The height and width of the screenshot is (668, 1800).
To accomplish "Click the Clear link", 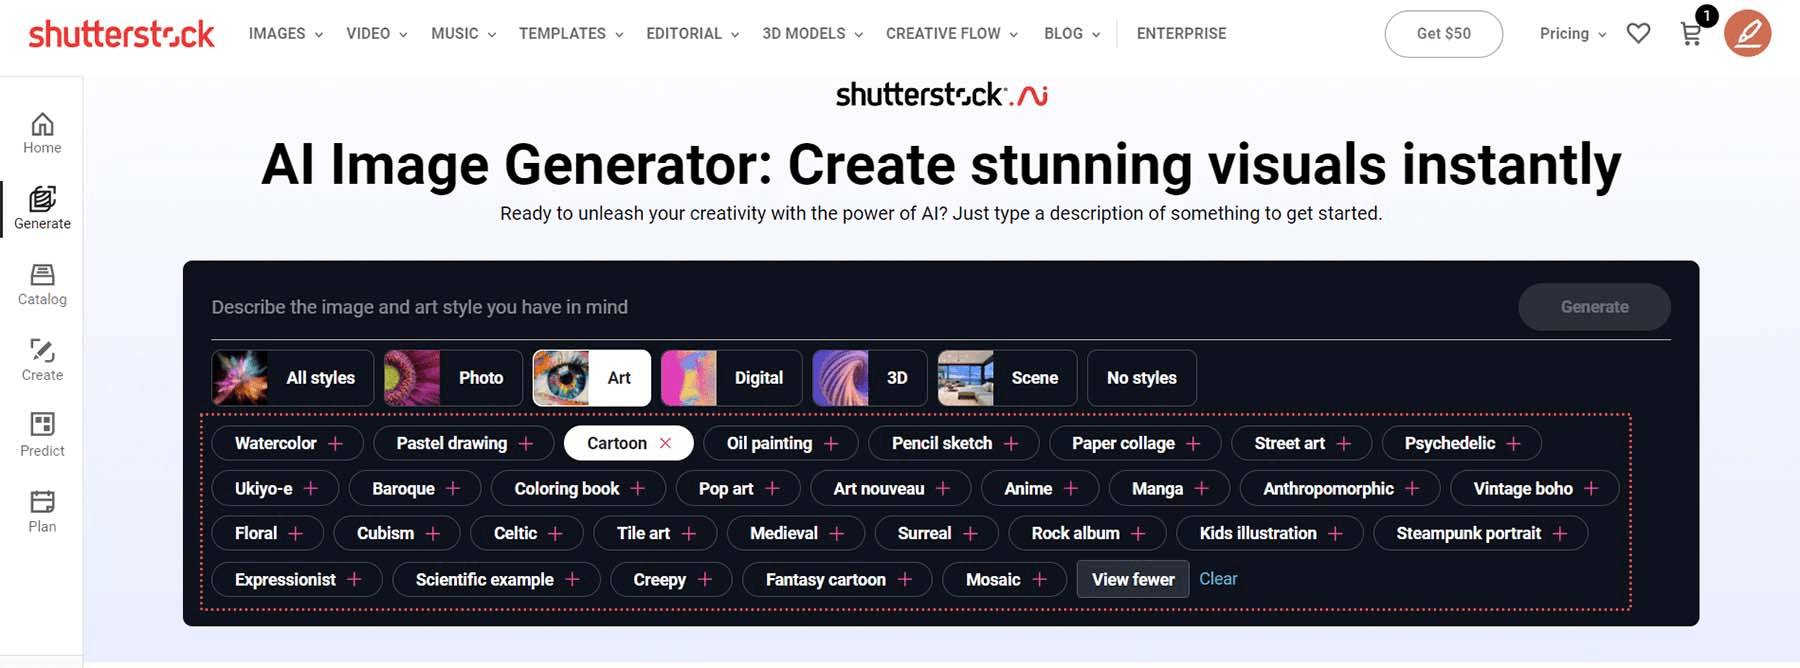I will click(x=1218, y=579).
